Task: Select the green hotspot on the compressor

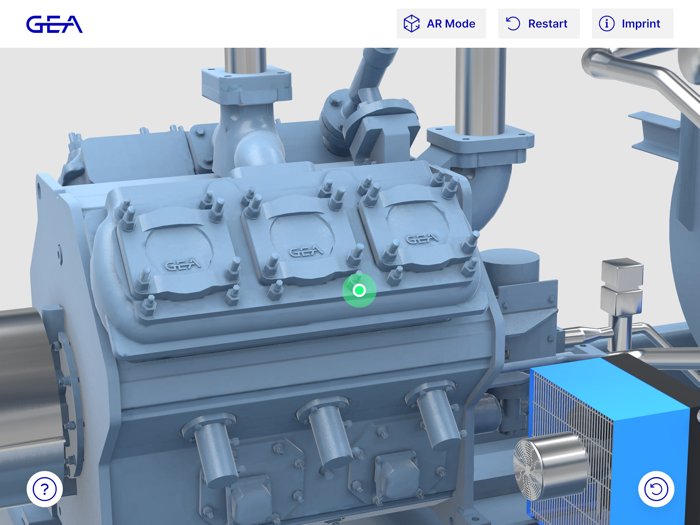Action: [x=359, y=291]
